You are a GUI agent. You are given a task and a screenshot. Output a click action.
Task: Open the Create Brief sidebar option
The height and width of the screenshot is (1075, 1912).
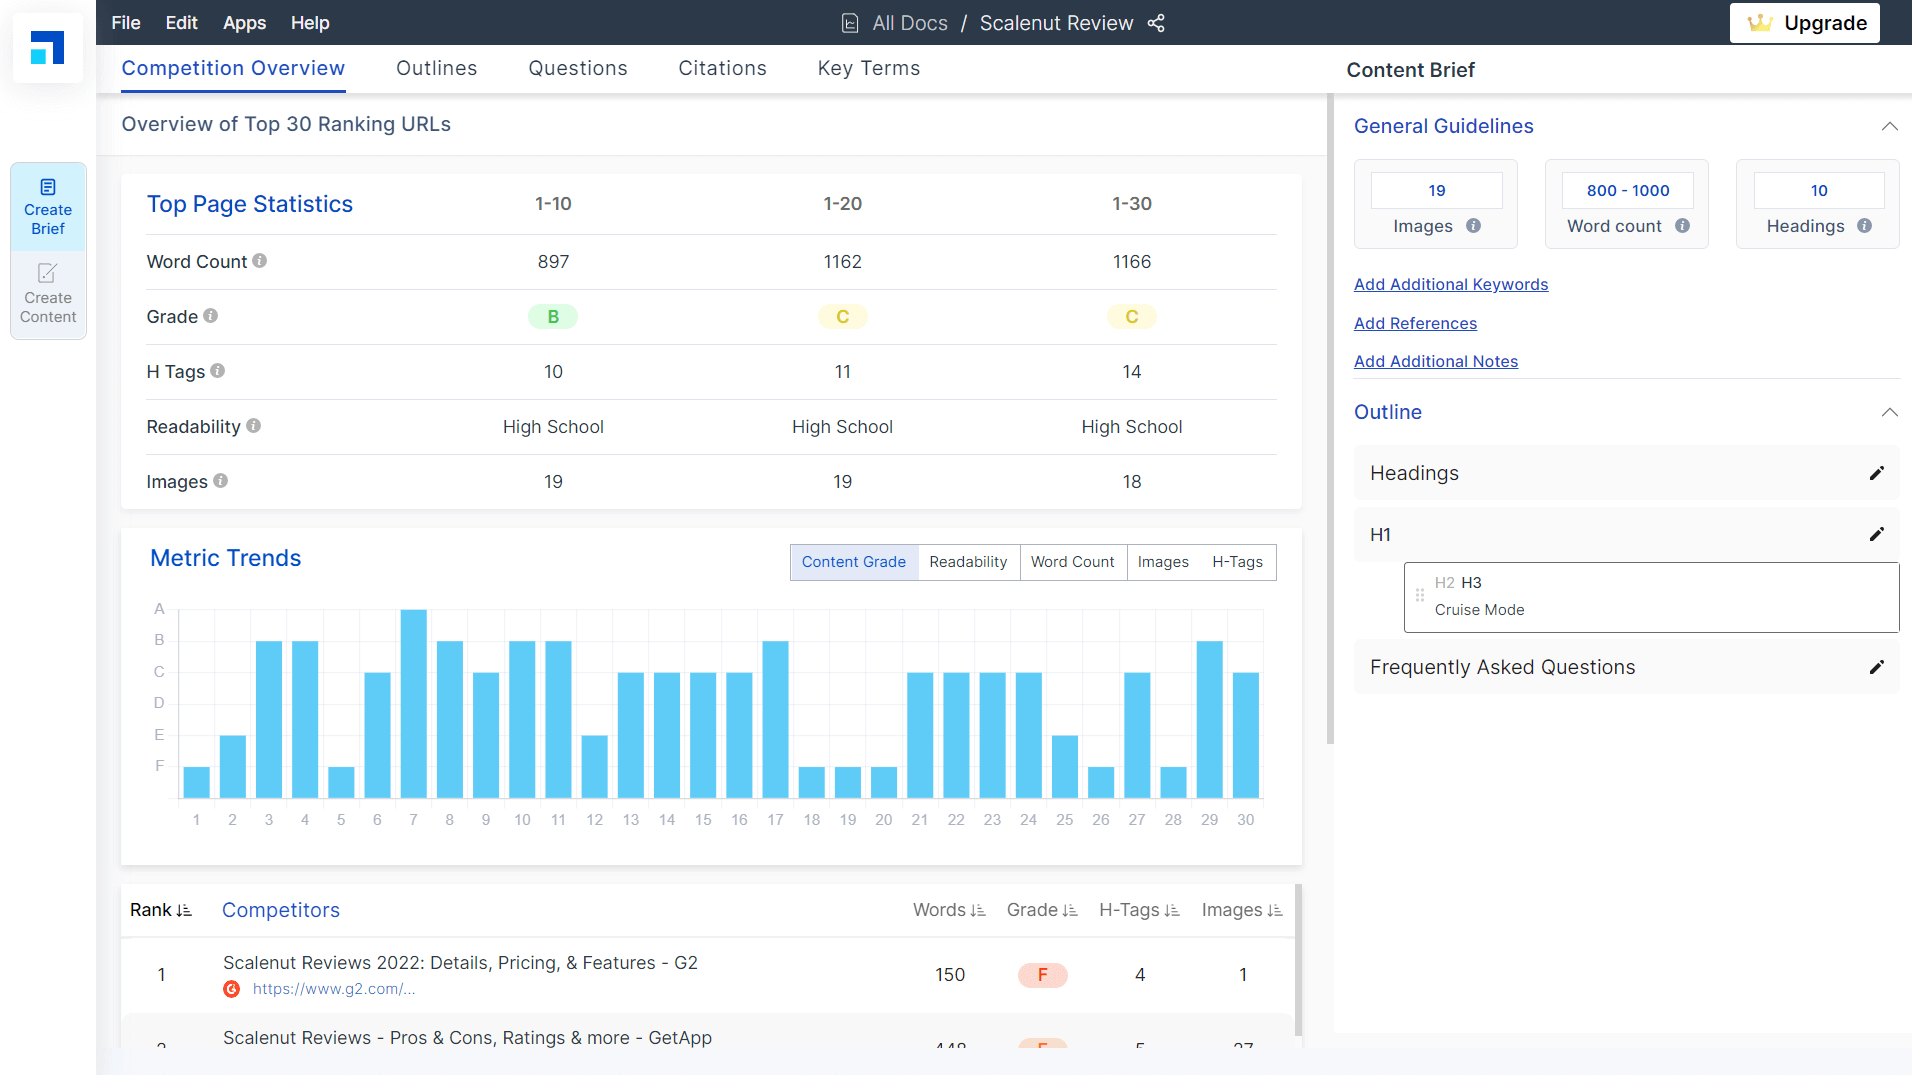pyautogui.click(x=48, y=207)
